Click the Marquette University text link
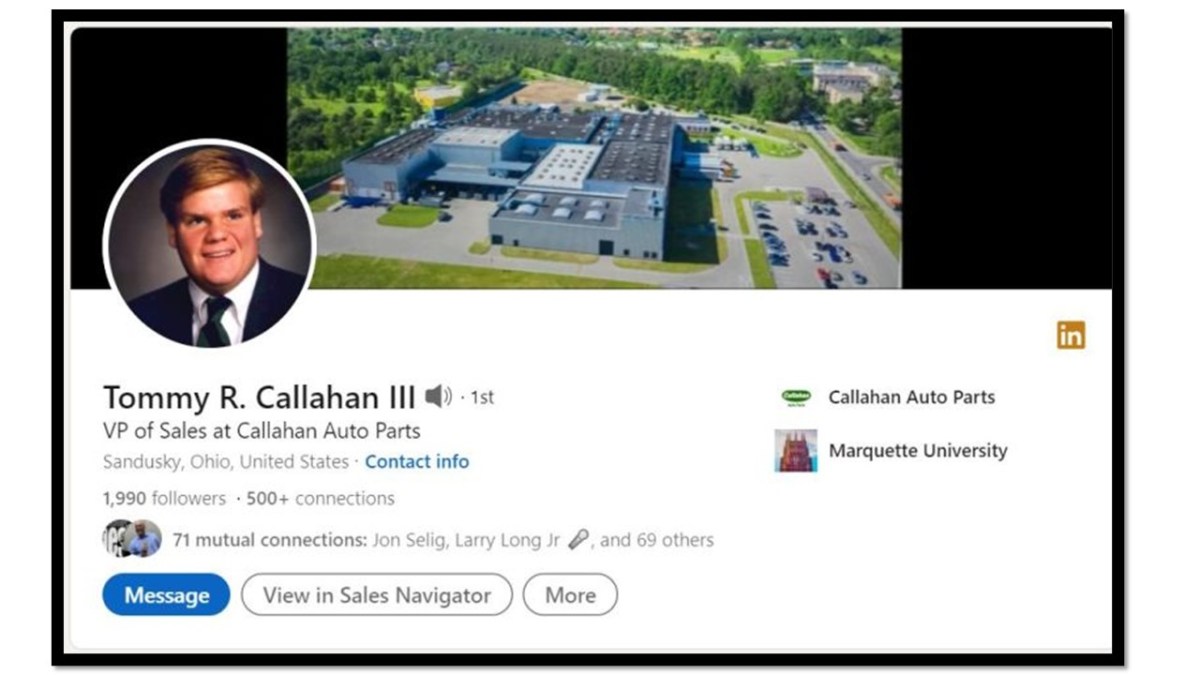Image resolution: width=1200 pixels, height=675 pixels. click(x=918, y=451)
